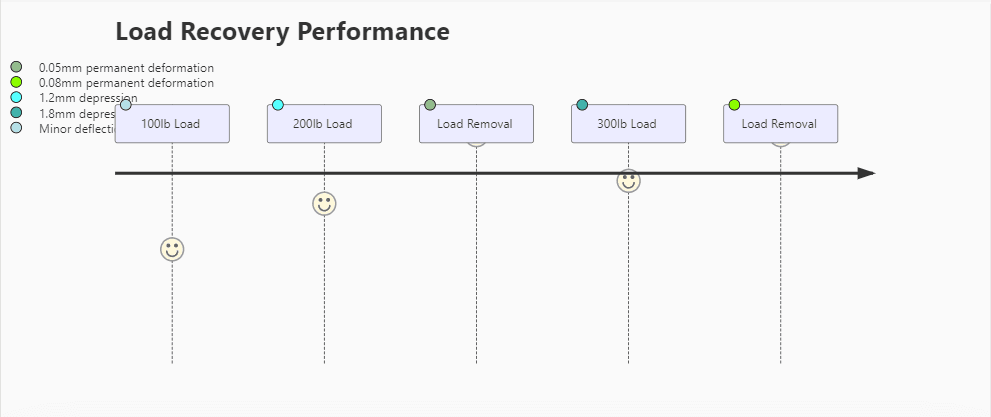Click the smiley face below 200lb Load
Image resolution: width=991 pixels, height=417 pixels.
coord(324,204)
